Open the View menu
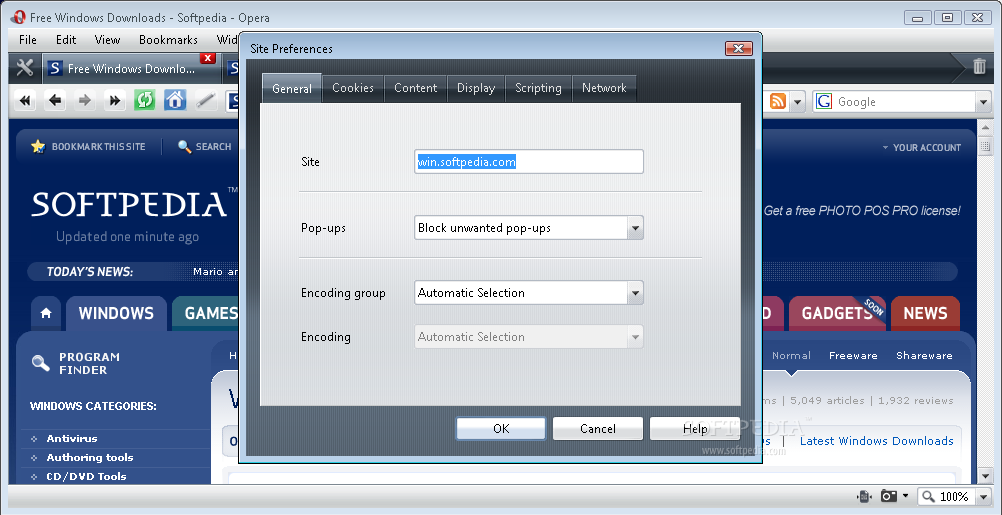The image size is (1002, 515). tap(107, 40)
